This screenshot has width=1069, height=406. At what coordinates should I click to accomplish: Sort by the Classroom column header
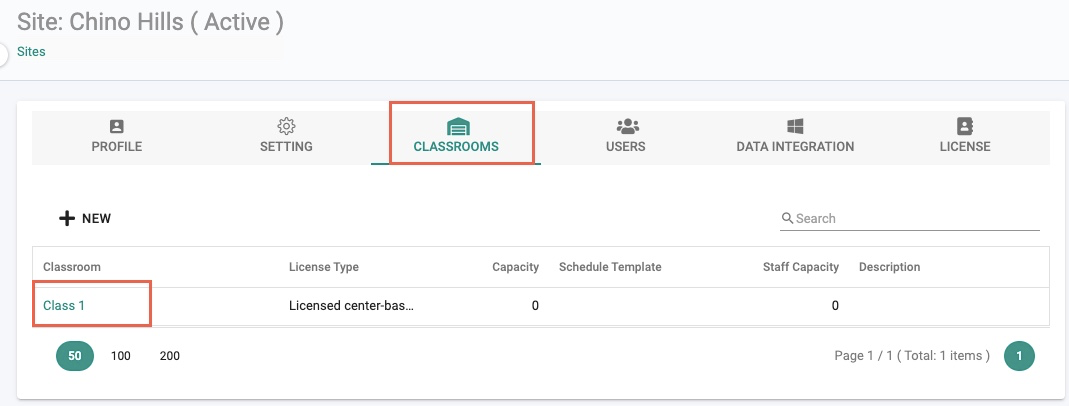coord(72,267)
